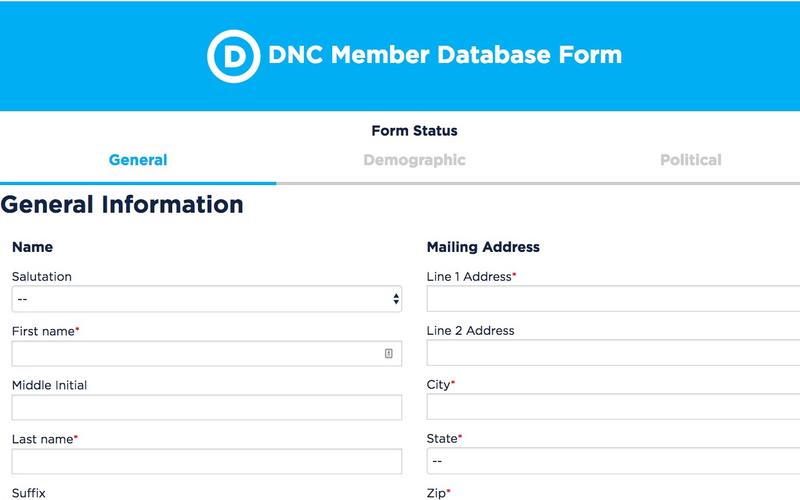Click the First name input field
Viewport: 800px width, 500px height.
point(195,353)
